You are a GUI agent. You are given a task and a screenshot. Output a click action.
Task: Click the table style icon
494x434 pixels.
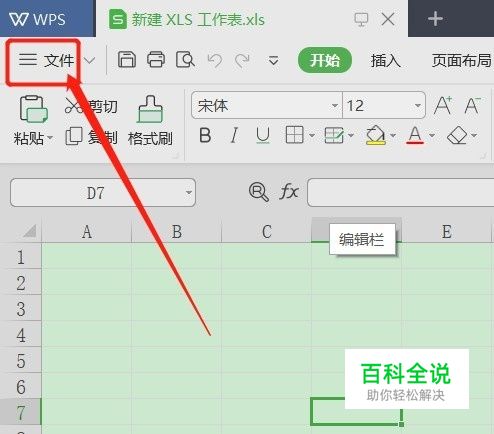(x=334, y=135)
